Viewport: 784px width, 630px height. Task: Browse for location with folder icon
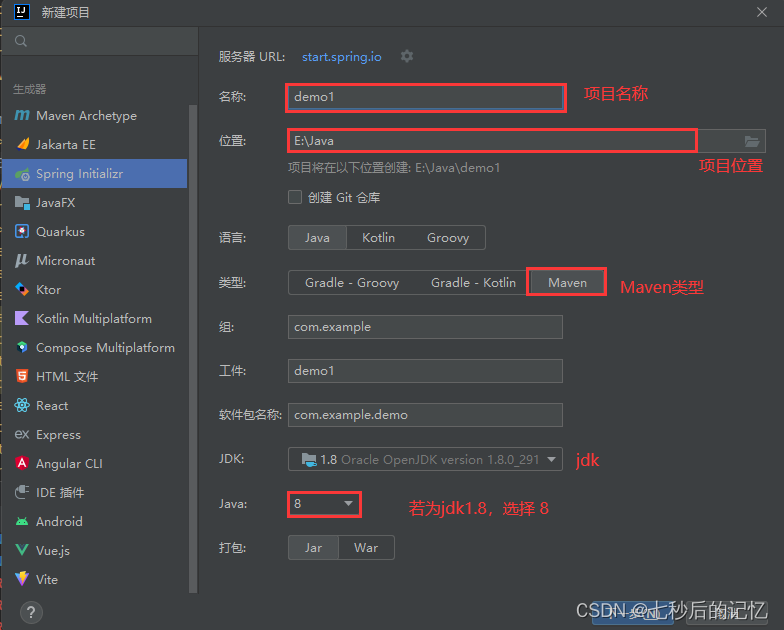(752, 142)
